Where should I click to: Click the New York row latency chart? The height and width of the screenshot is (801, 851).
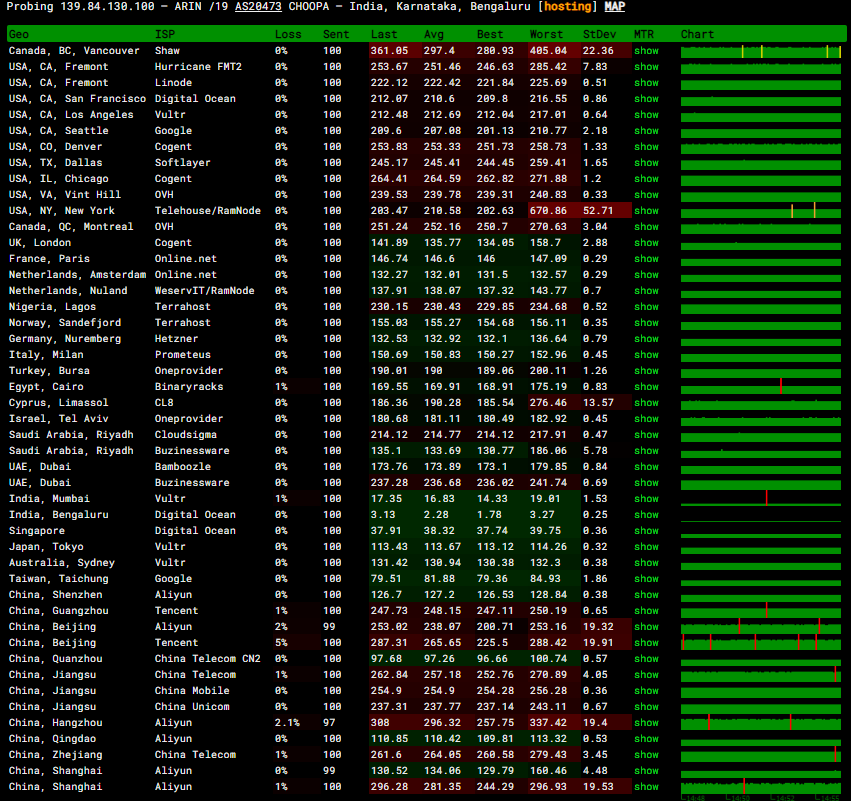pos(761,212)
